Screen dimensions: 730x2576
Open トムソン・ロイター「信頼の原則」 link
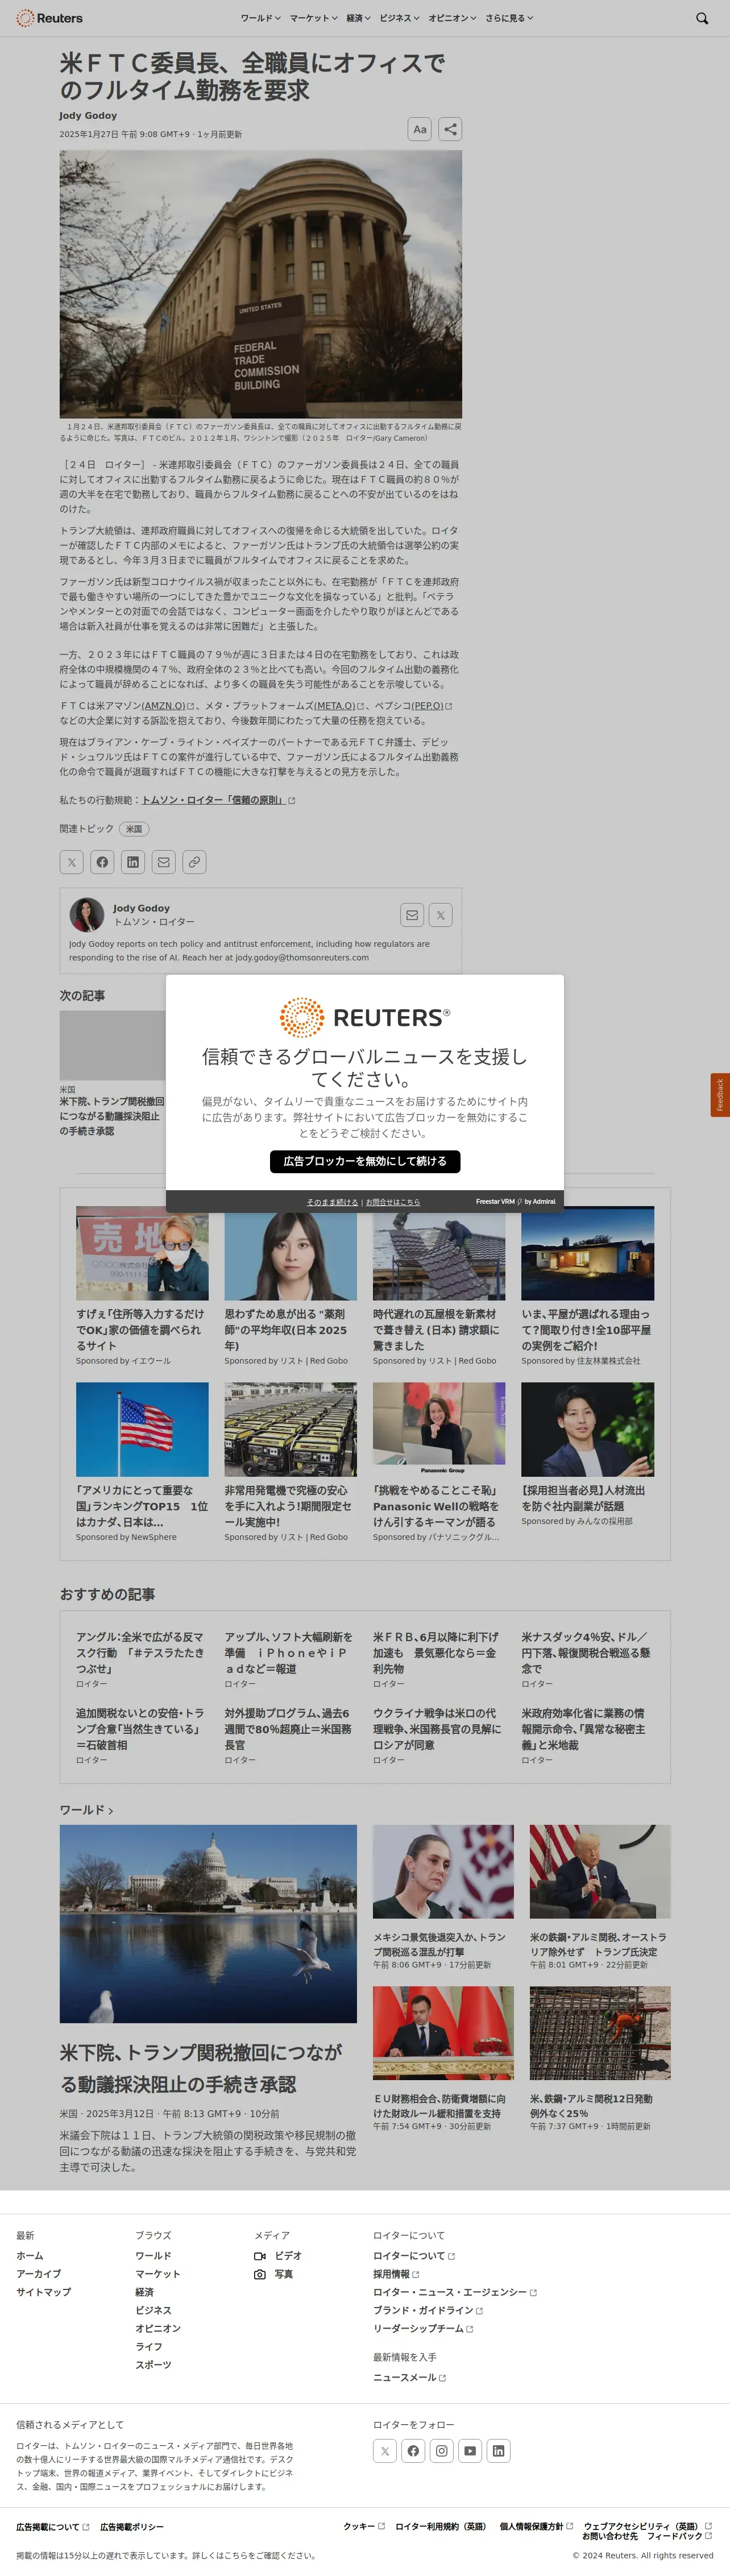click(x=218, y=800)
